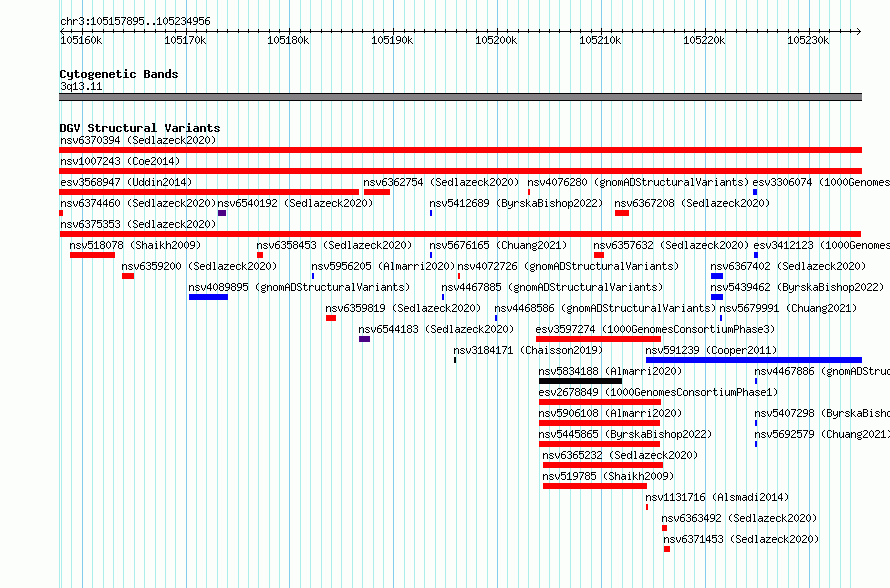Select the 3q13.11 band label
The width and height of the screenshot is (890, 588).
(x=81, y=86)
